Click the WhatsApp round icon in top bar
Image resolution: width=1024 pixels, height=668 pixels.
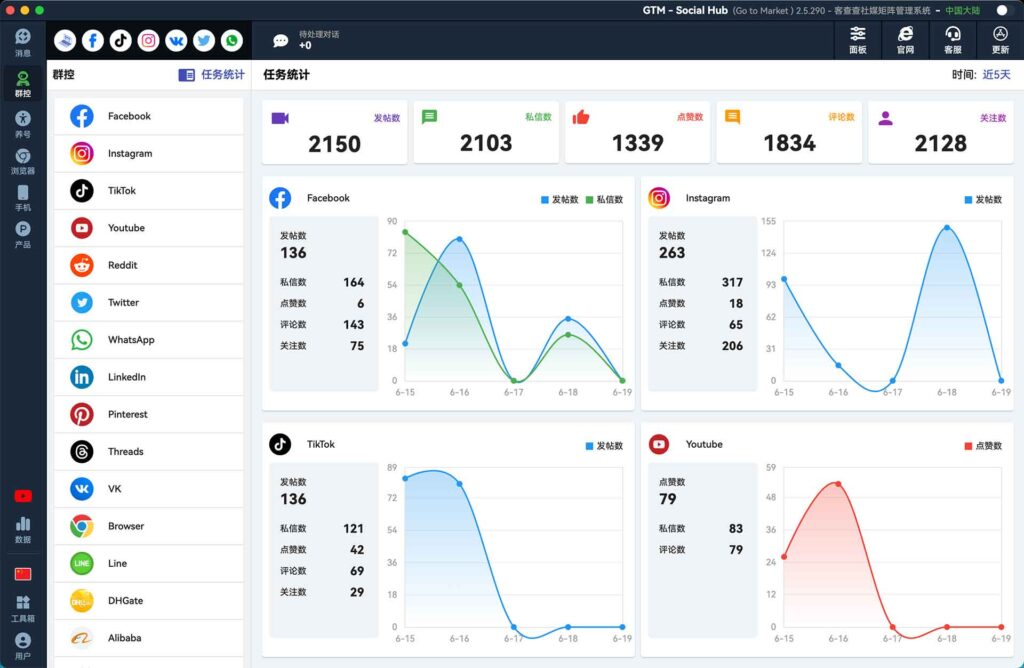[232, 40]
